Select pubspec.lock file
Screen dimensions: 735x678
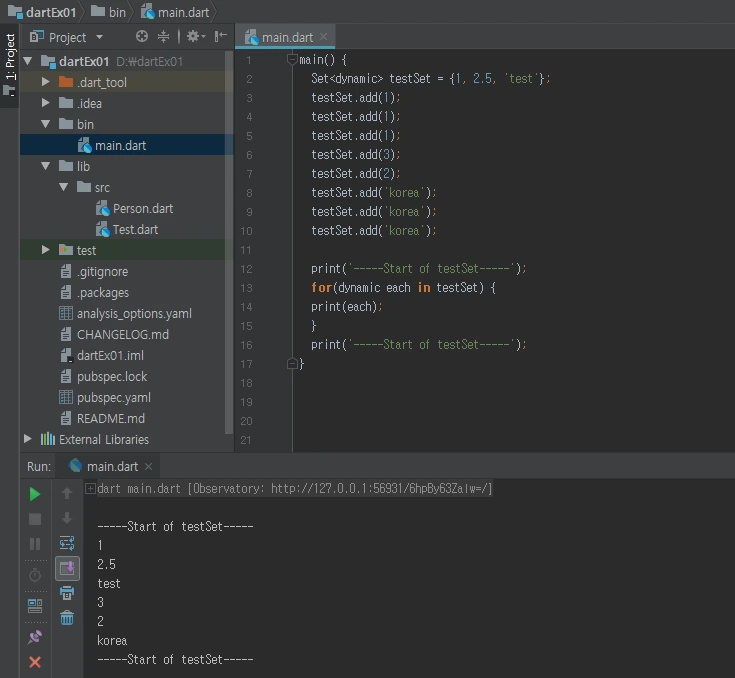click(103, 377)
